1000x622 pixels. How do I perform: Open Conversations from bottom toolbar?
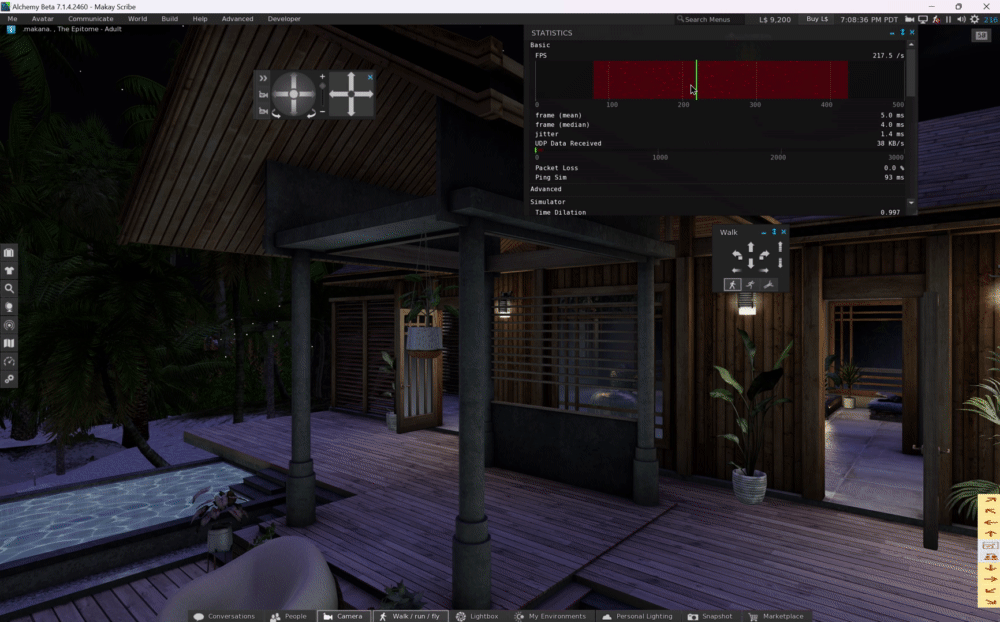[224, 616]
